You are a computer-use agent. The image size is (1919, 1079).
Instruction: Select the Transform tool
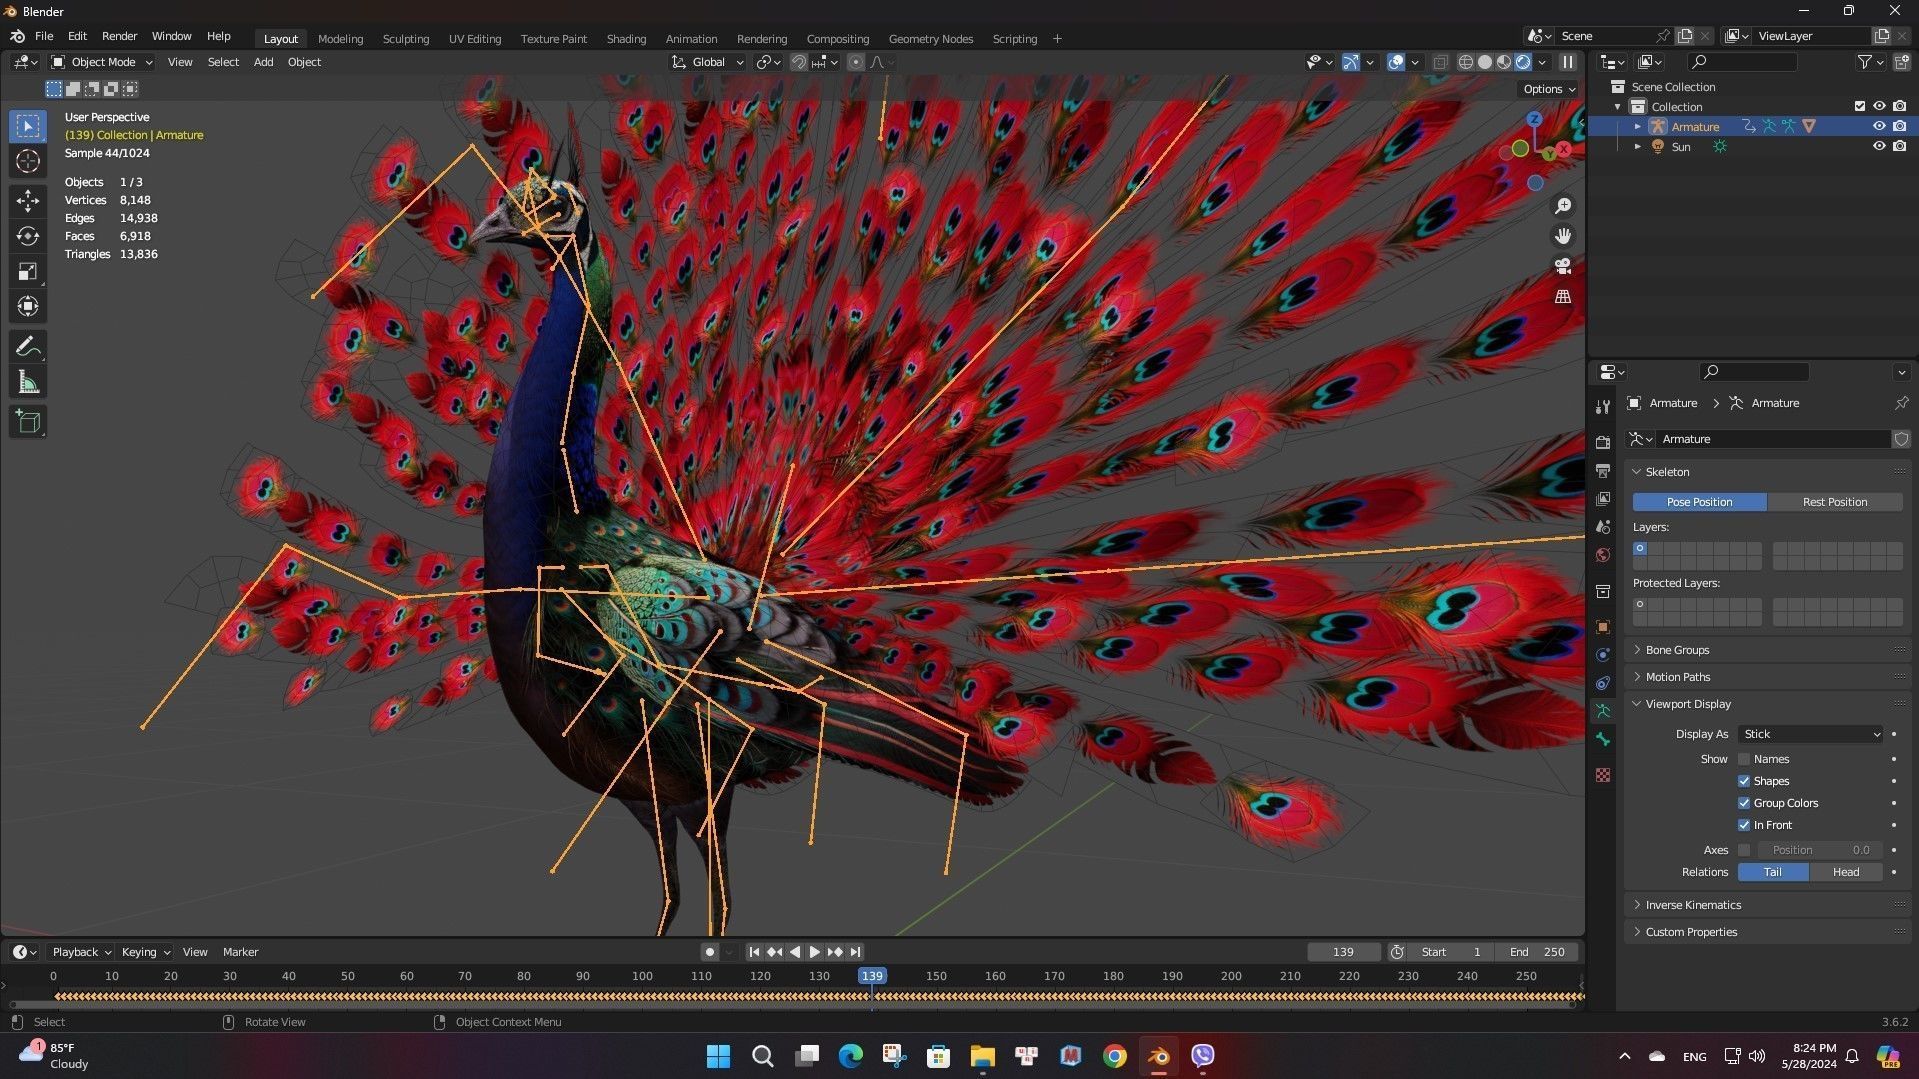pyautogui.click(x=28, y=306)
